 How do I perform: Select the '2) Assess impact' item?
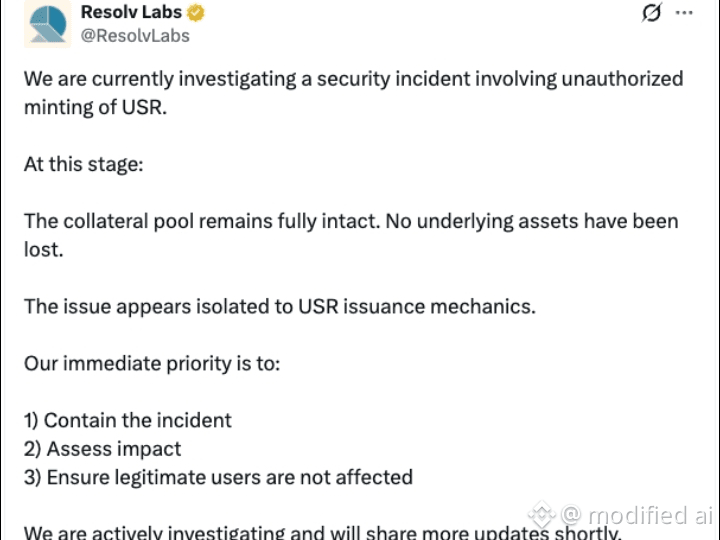(102, 449)
